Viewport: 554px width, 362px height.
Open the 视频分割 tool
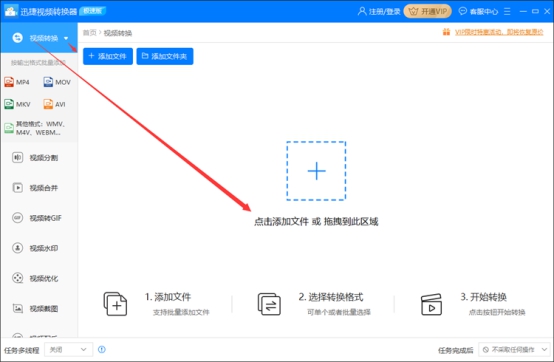coord(39,158)
